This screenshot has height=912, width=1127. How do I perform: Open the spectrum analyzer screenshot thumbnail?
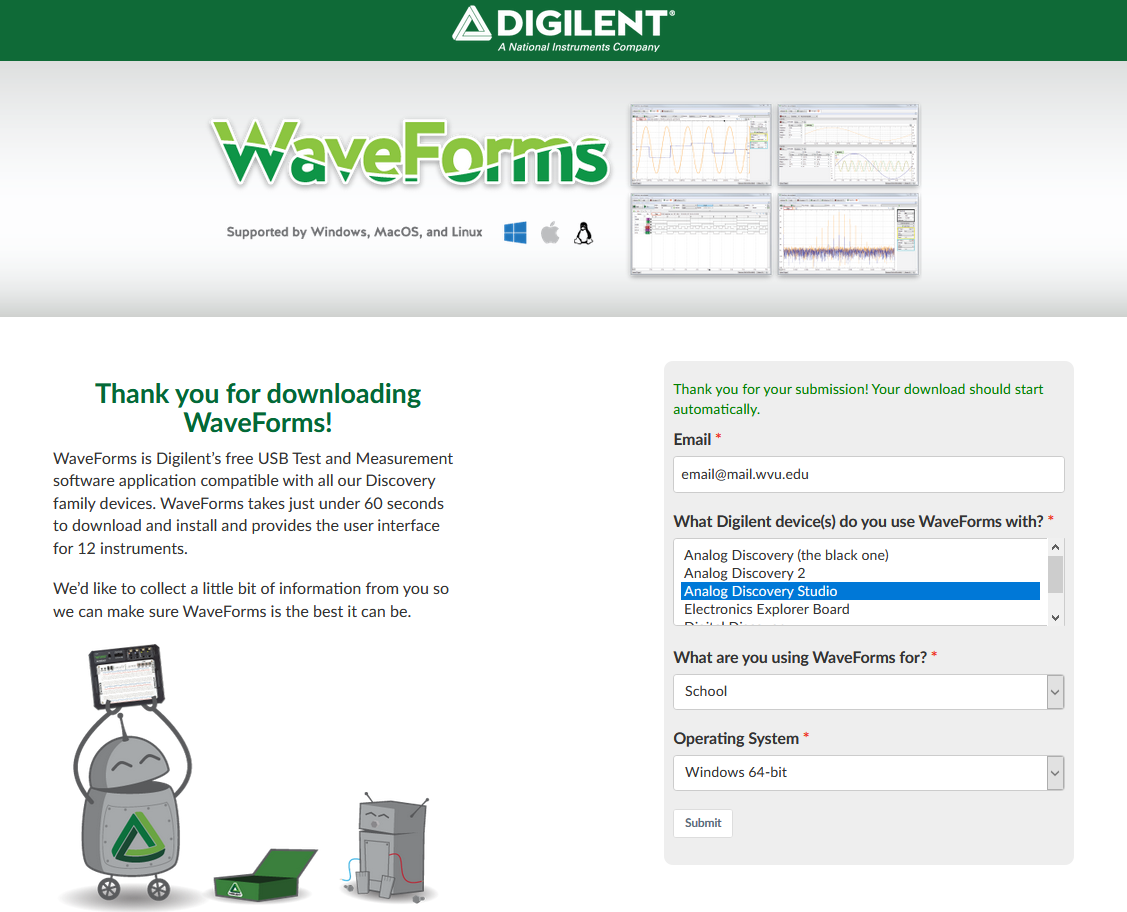(x=848, y=234)
